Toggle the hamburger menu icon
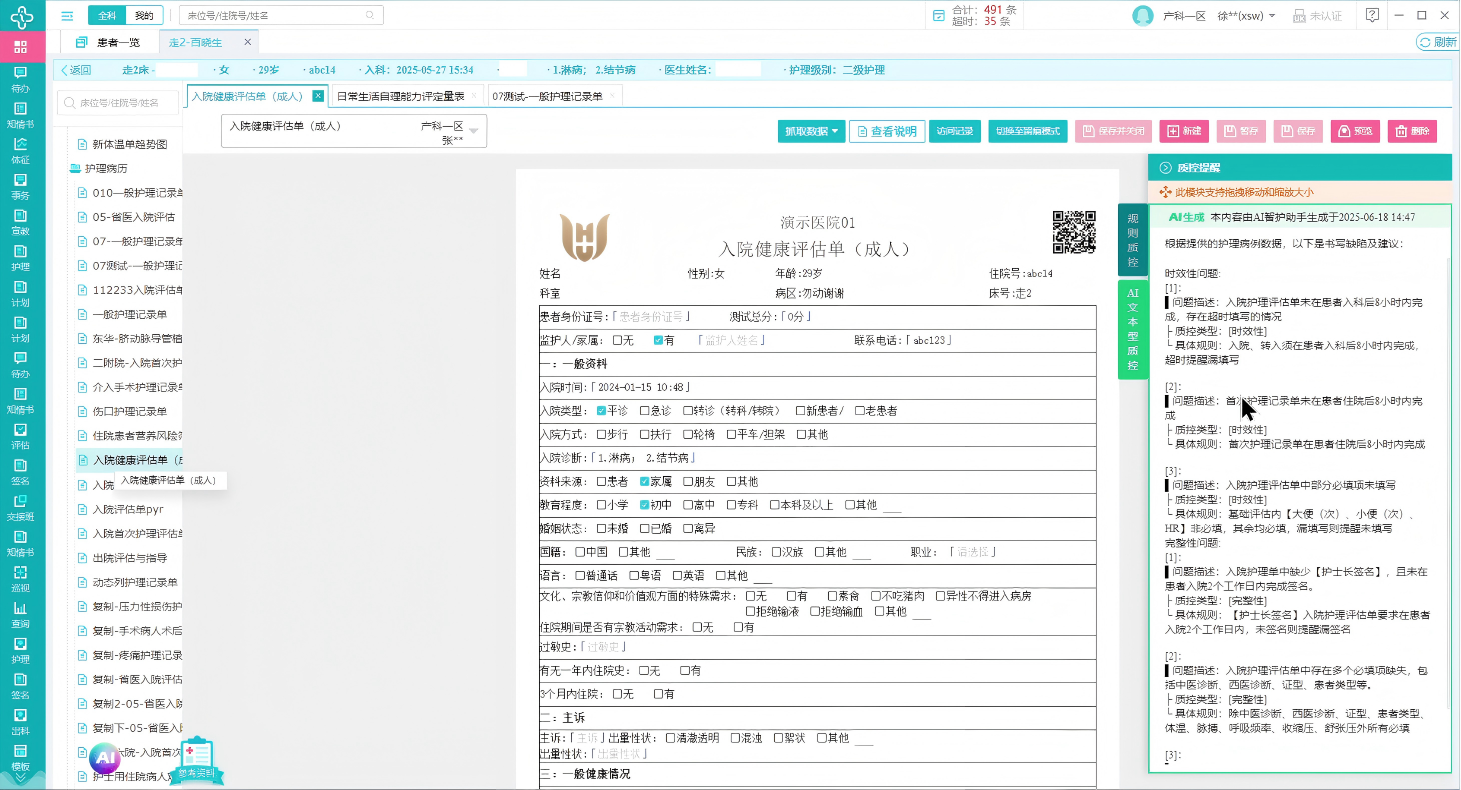Image resolution: width=1461 pixels, height=790 pixels. 67,16
